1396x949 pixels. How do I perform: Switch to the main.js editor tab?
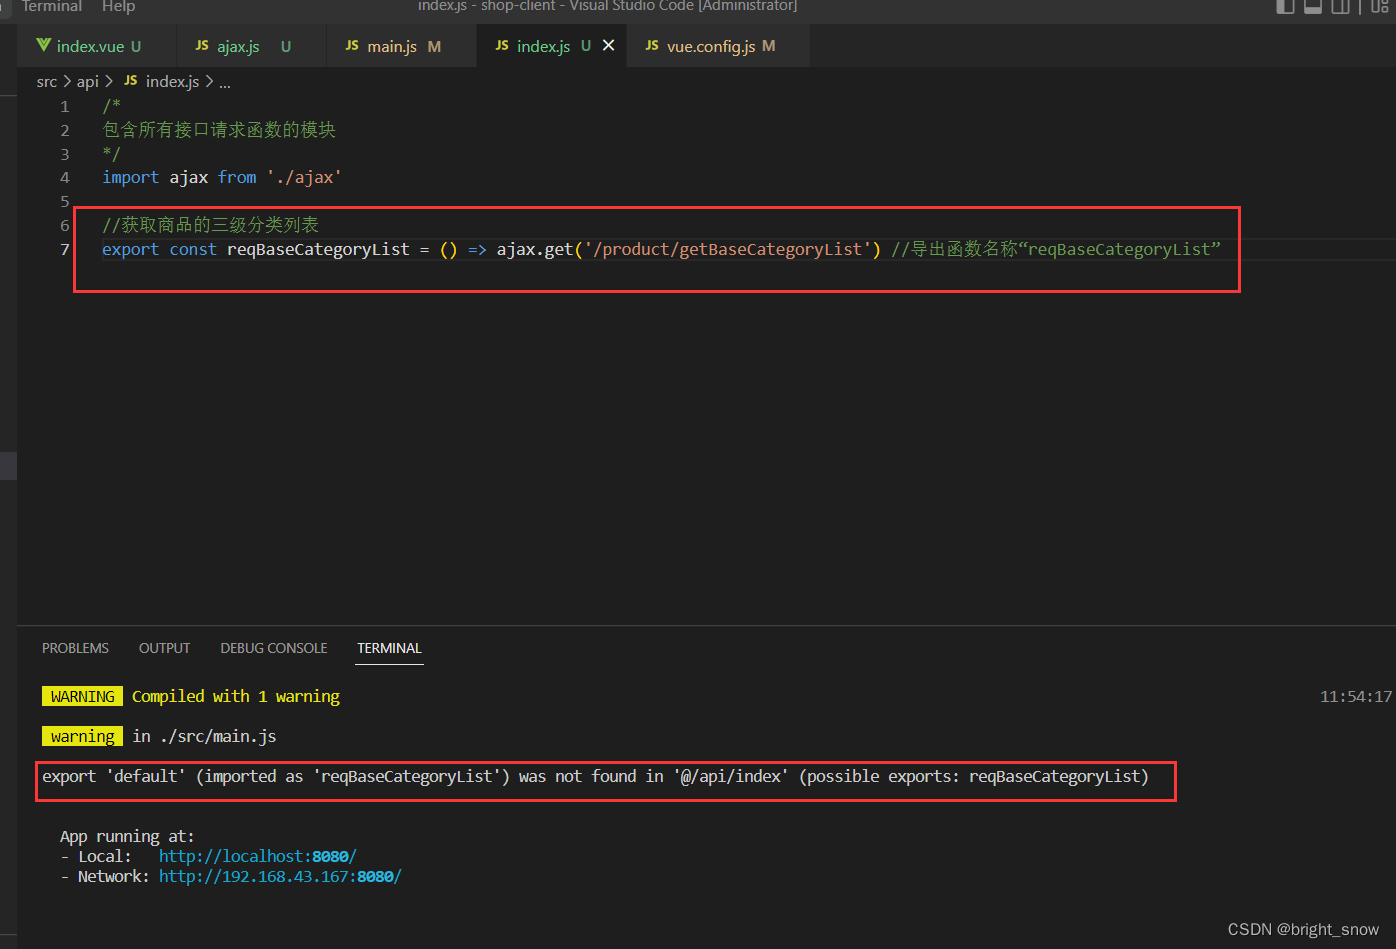[402, 46]
